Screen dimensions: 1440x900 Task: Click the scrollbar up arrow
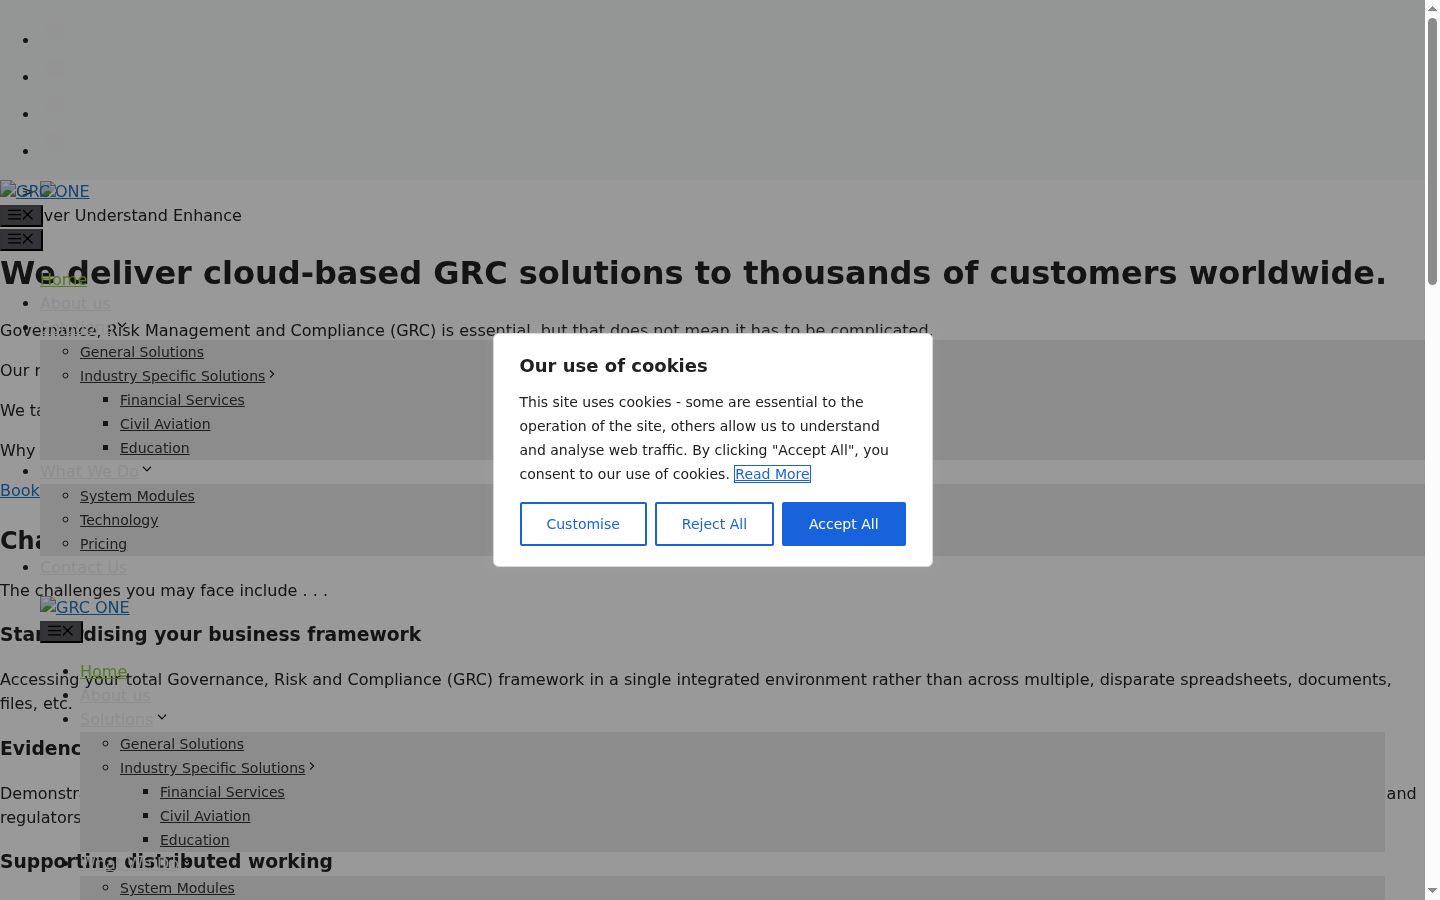coord(1433,7)
